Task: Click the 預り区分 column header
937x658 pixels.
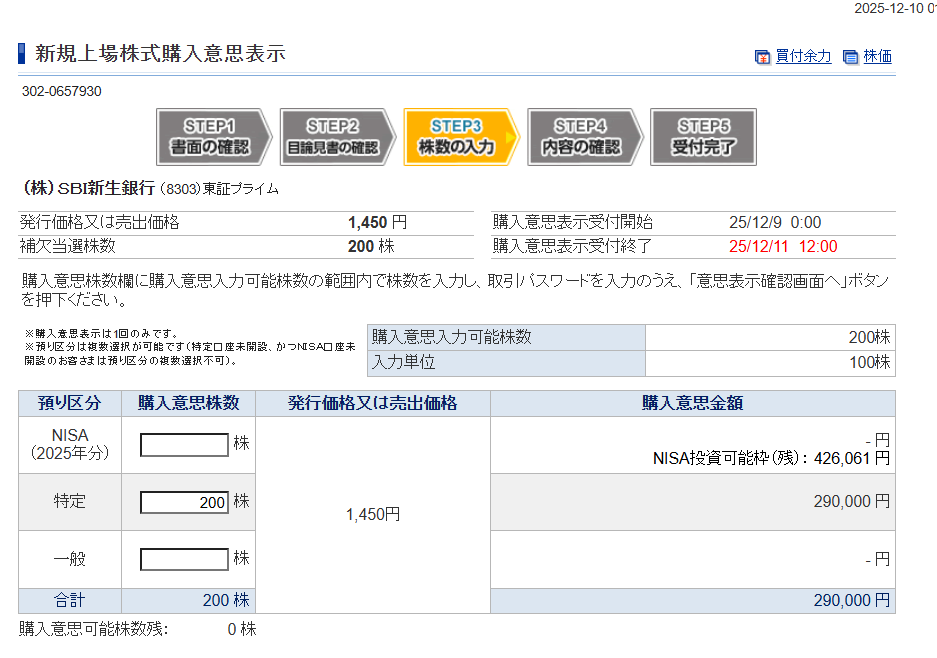Action: 70,404
